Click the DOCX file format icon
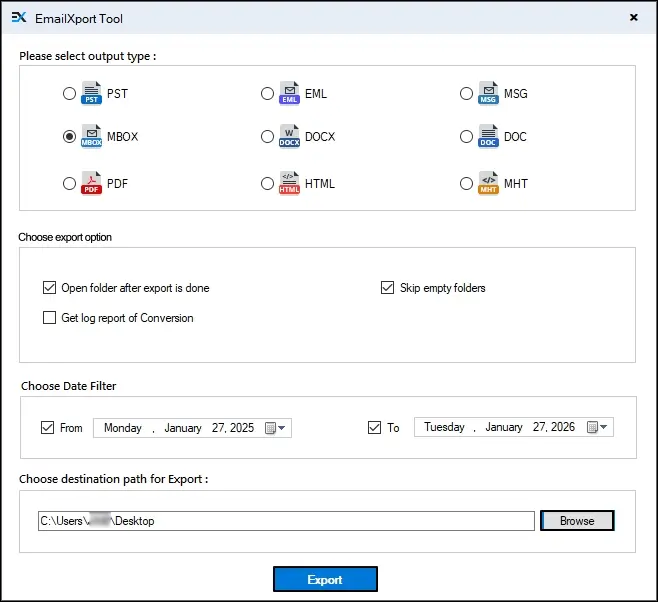This screenshot has height=602, width=658. (290, 136)
